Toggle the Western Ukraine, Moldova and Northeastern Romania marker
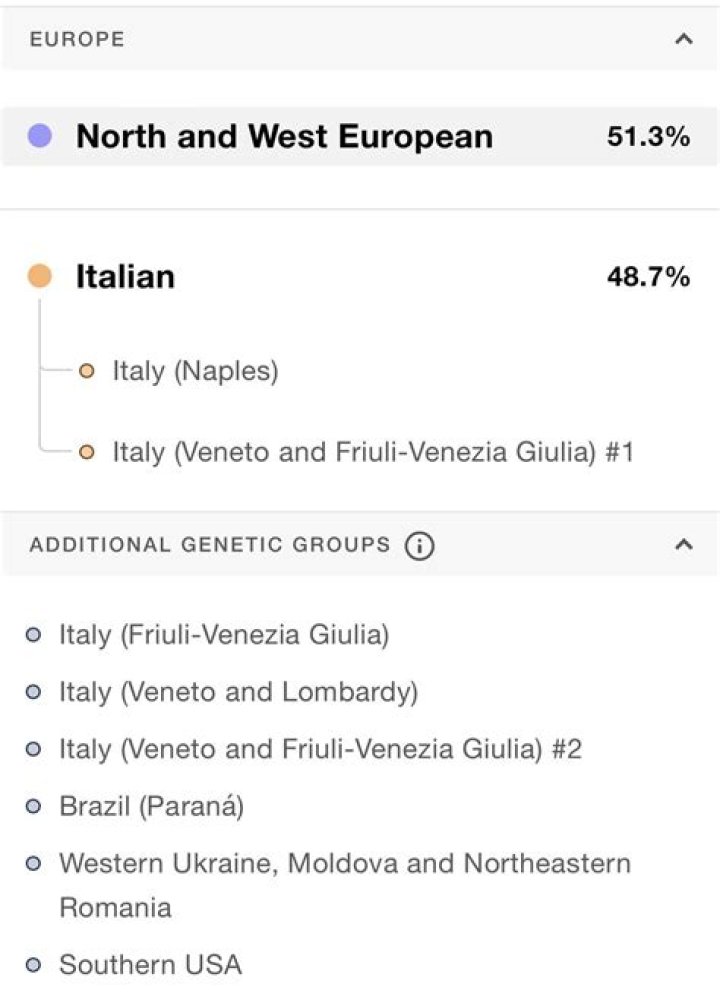The image size is (720, 1003). [x=35, y=864]
